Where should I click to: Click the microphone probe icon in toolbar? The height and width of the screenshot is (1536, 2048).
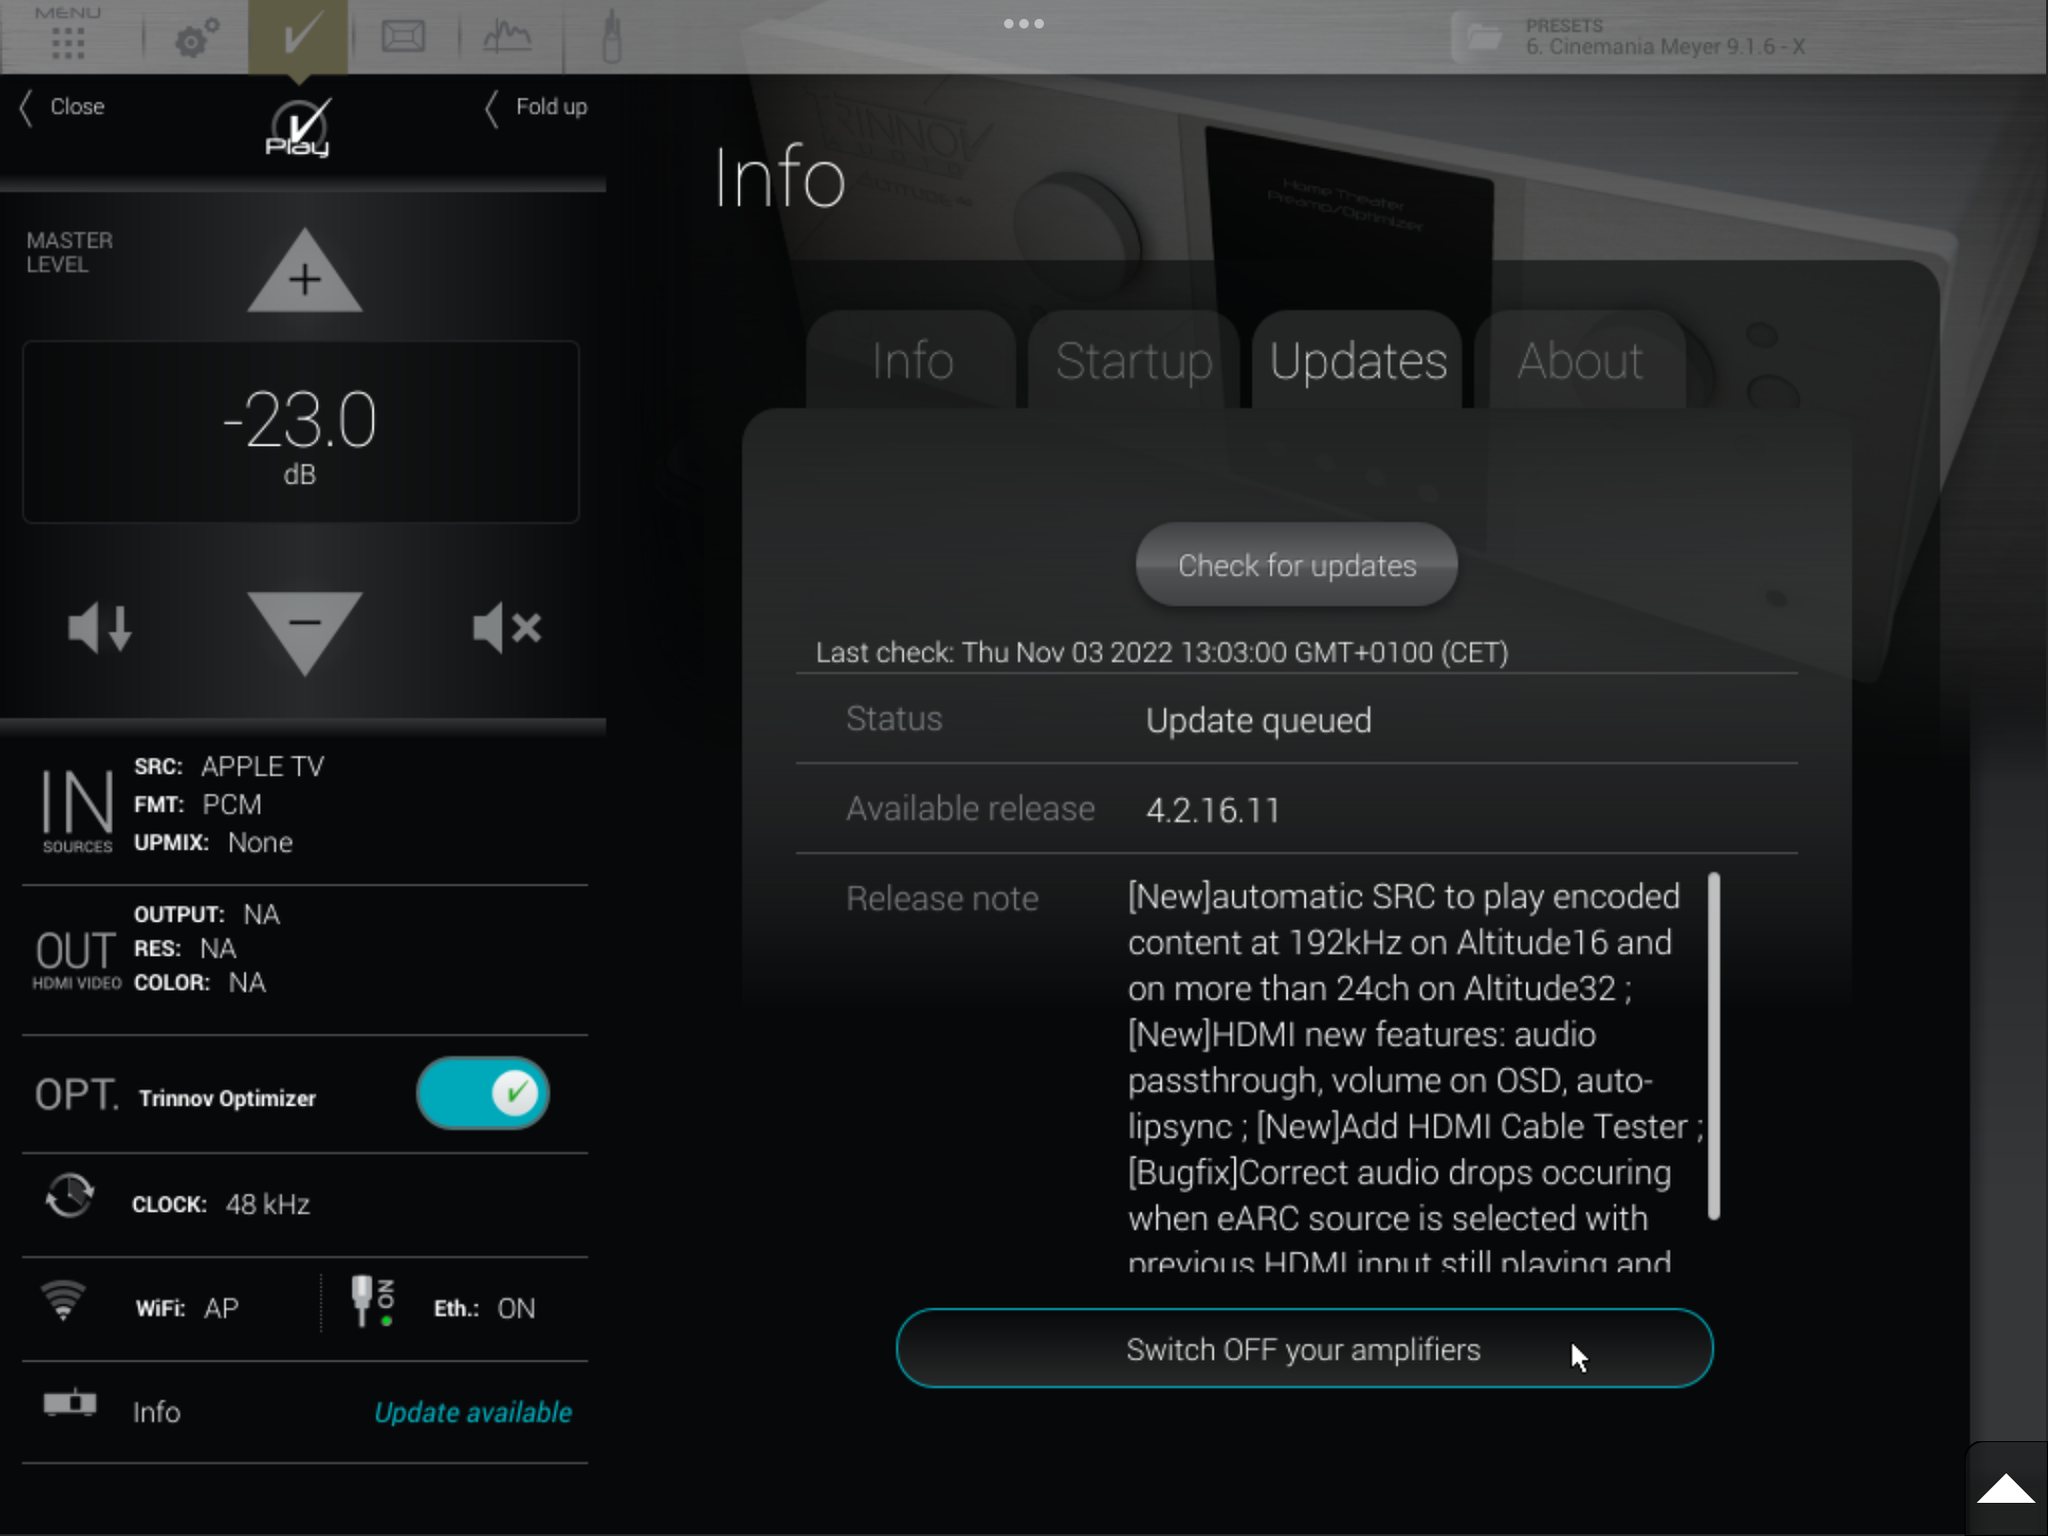(611, 37)
